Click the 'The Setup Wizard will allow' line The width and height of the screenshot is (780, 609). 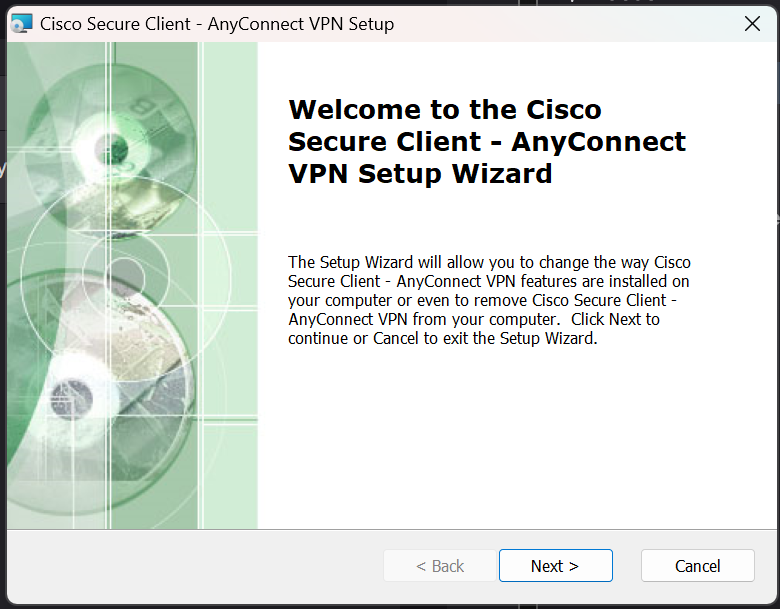[x=489, y=262]
